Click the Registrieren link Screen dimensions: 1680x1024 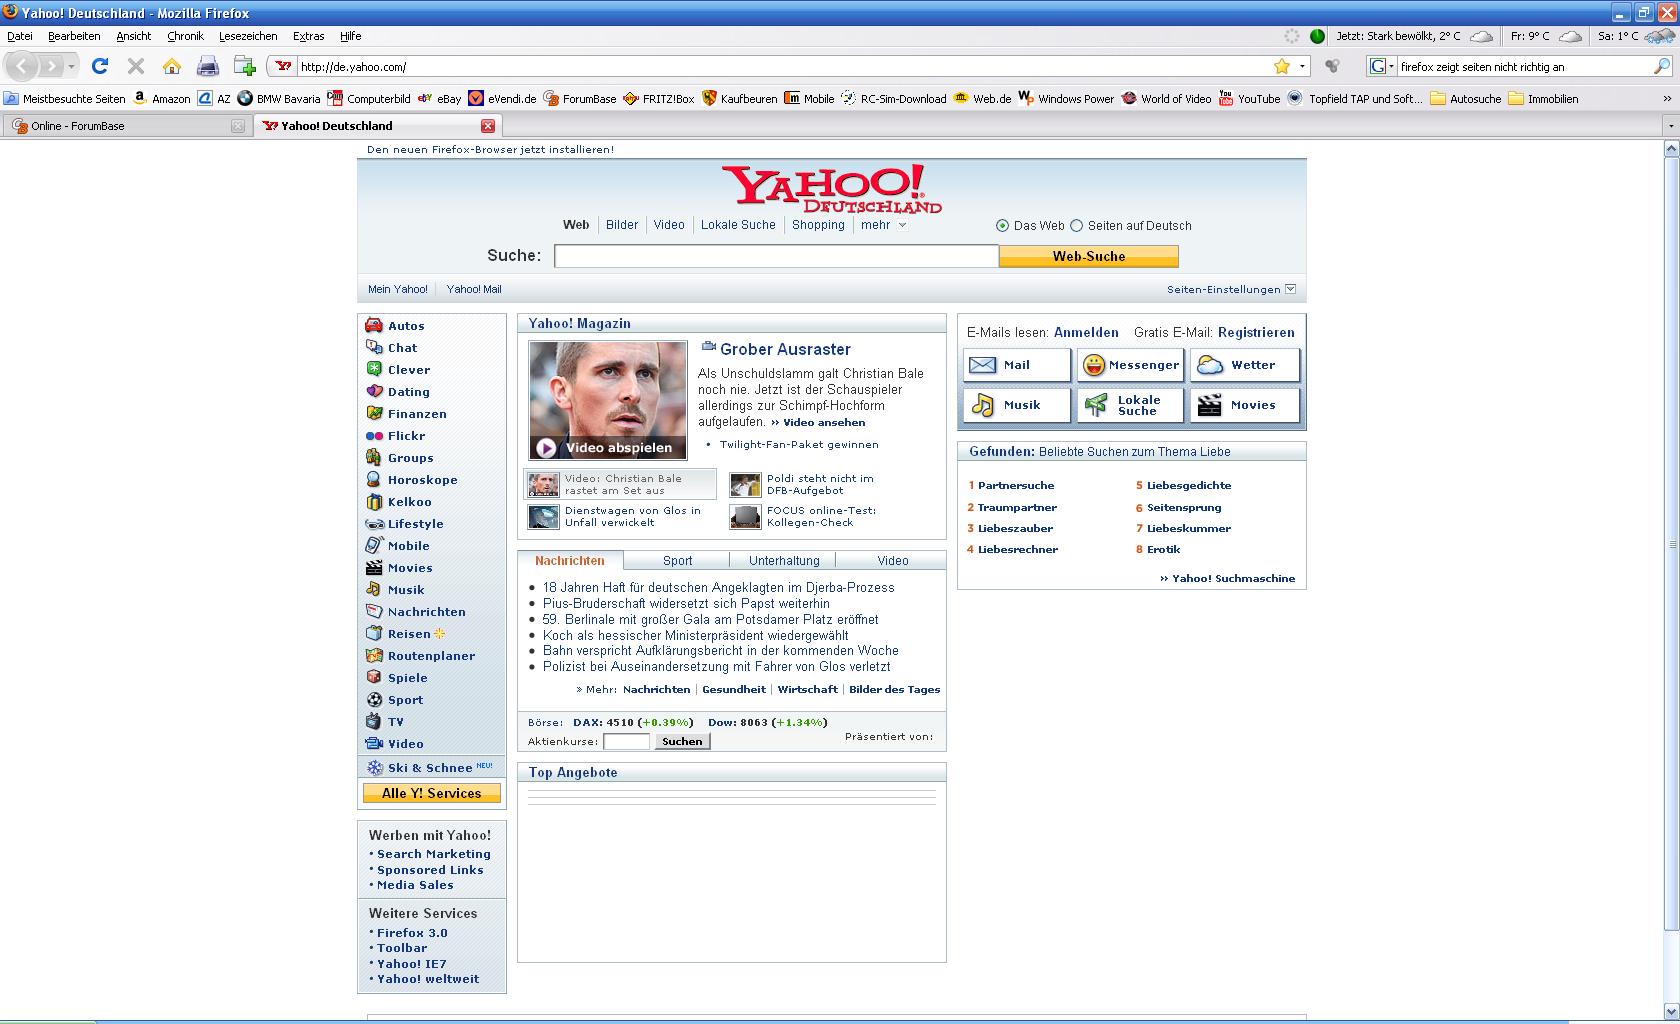pos(1256,332)
